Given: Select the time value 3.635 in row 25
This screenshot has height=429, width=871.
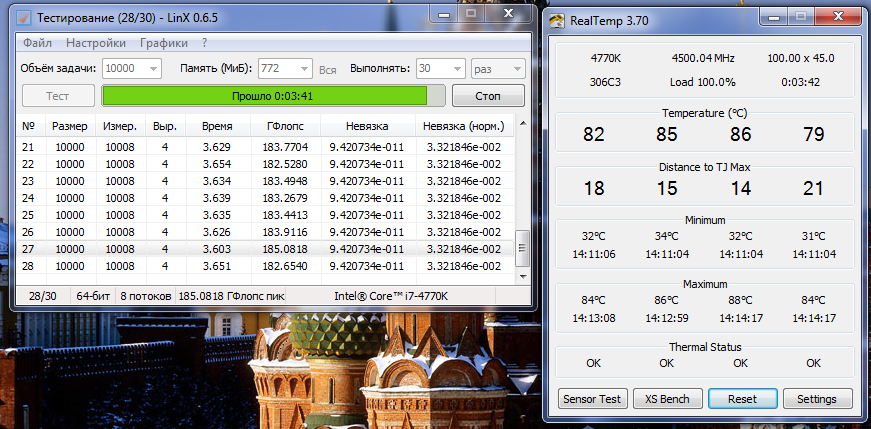Looking at the screenshot, I should click(x=217, y=214).
